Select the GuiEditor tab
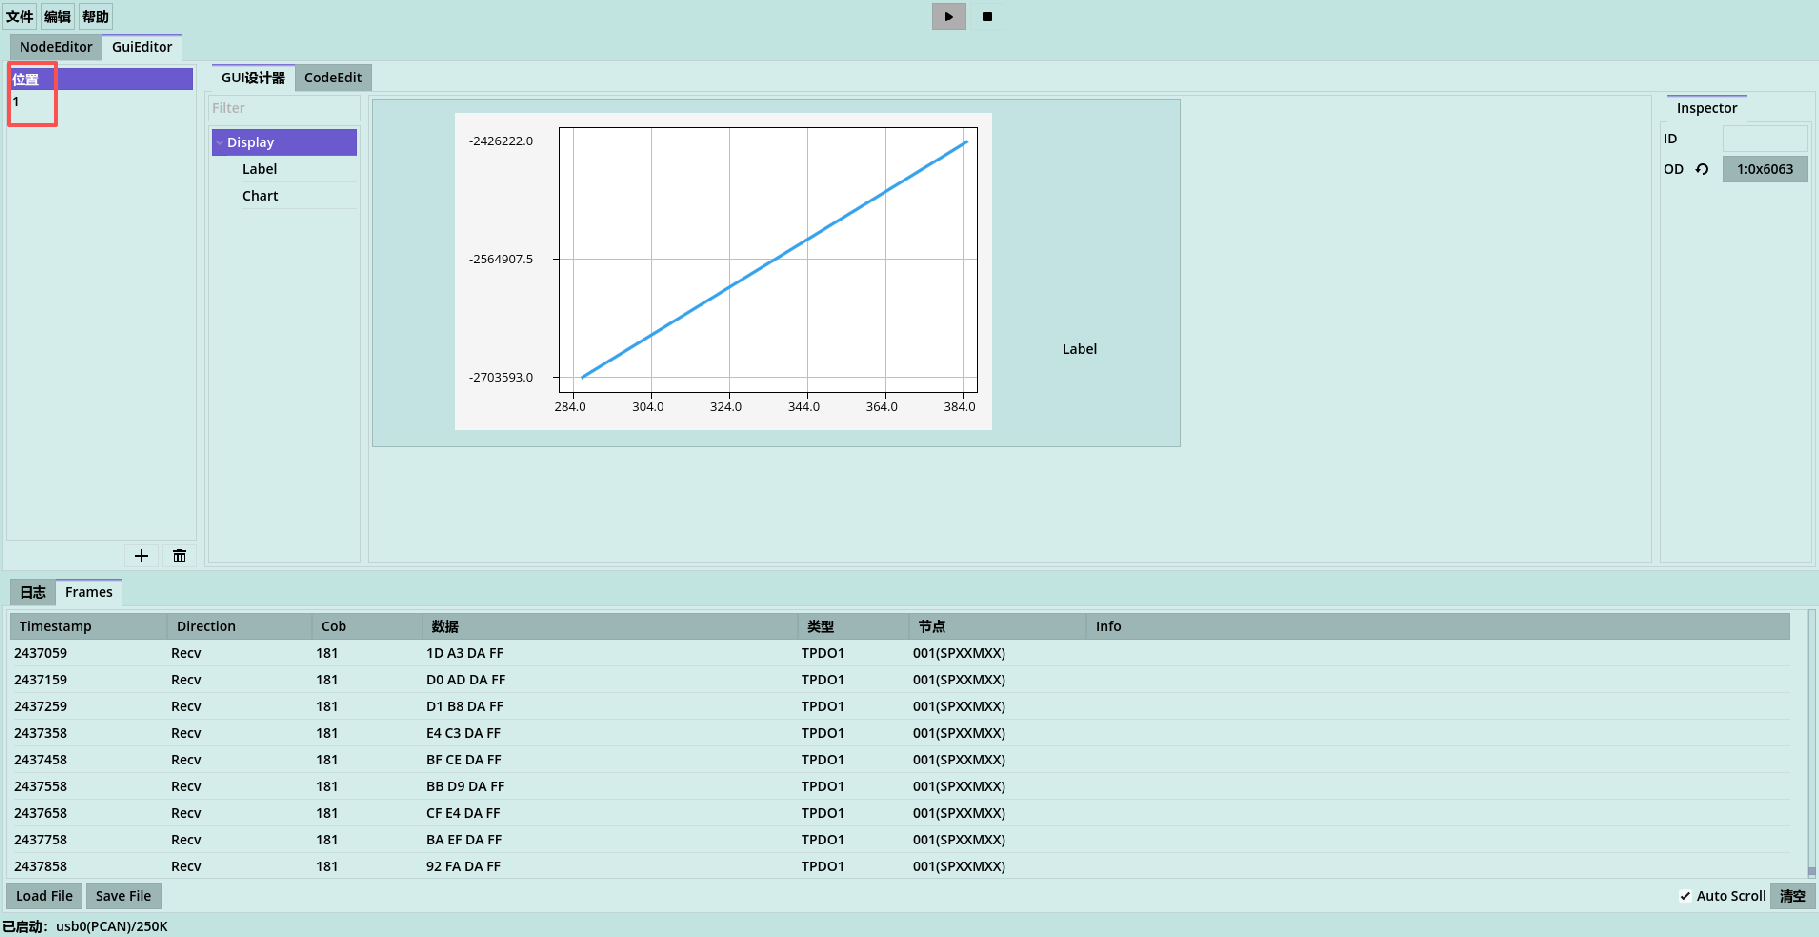Screen dimensions: 1819x937 pos(142,47)
